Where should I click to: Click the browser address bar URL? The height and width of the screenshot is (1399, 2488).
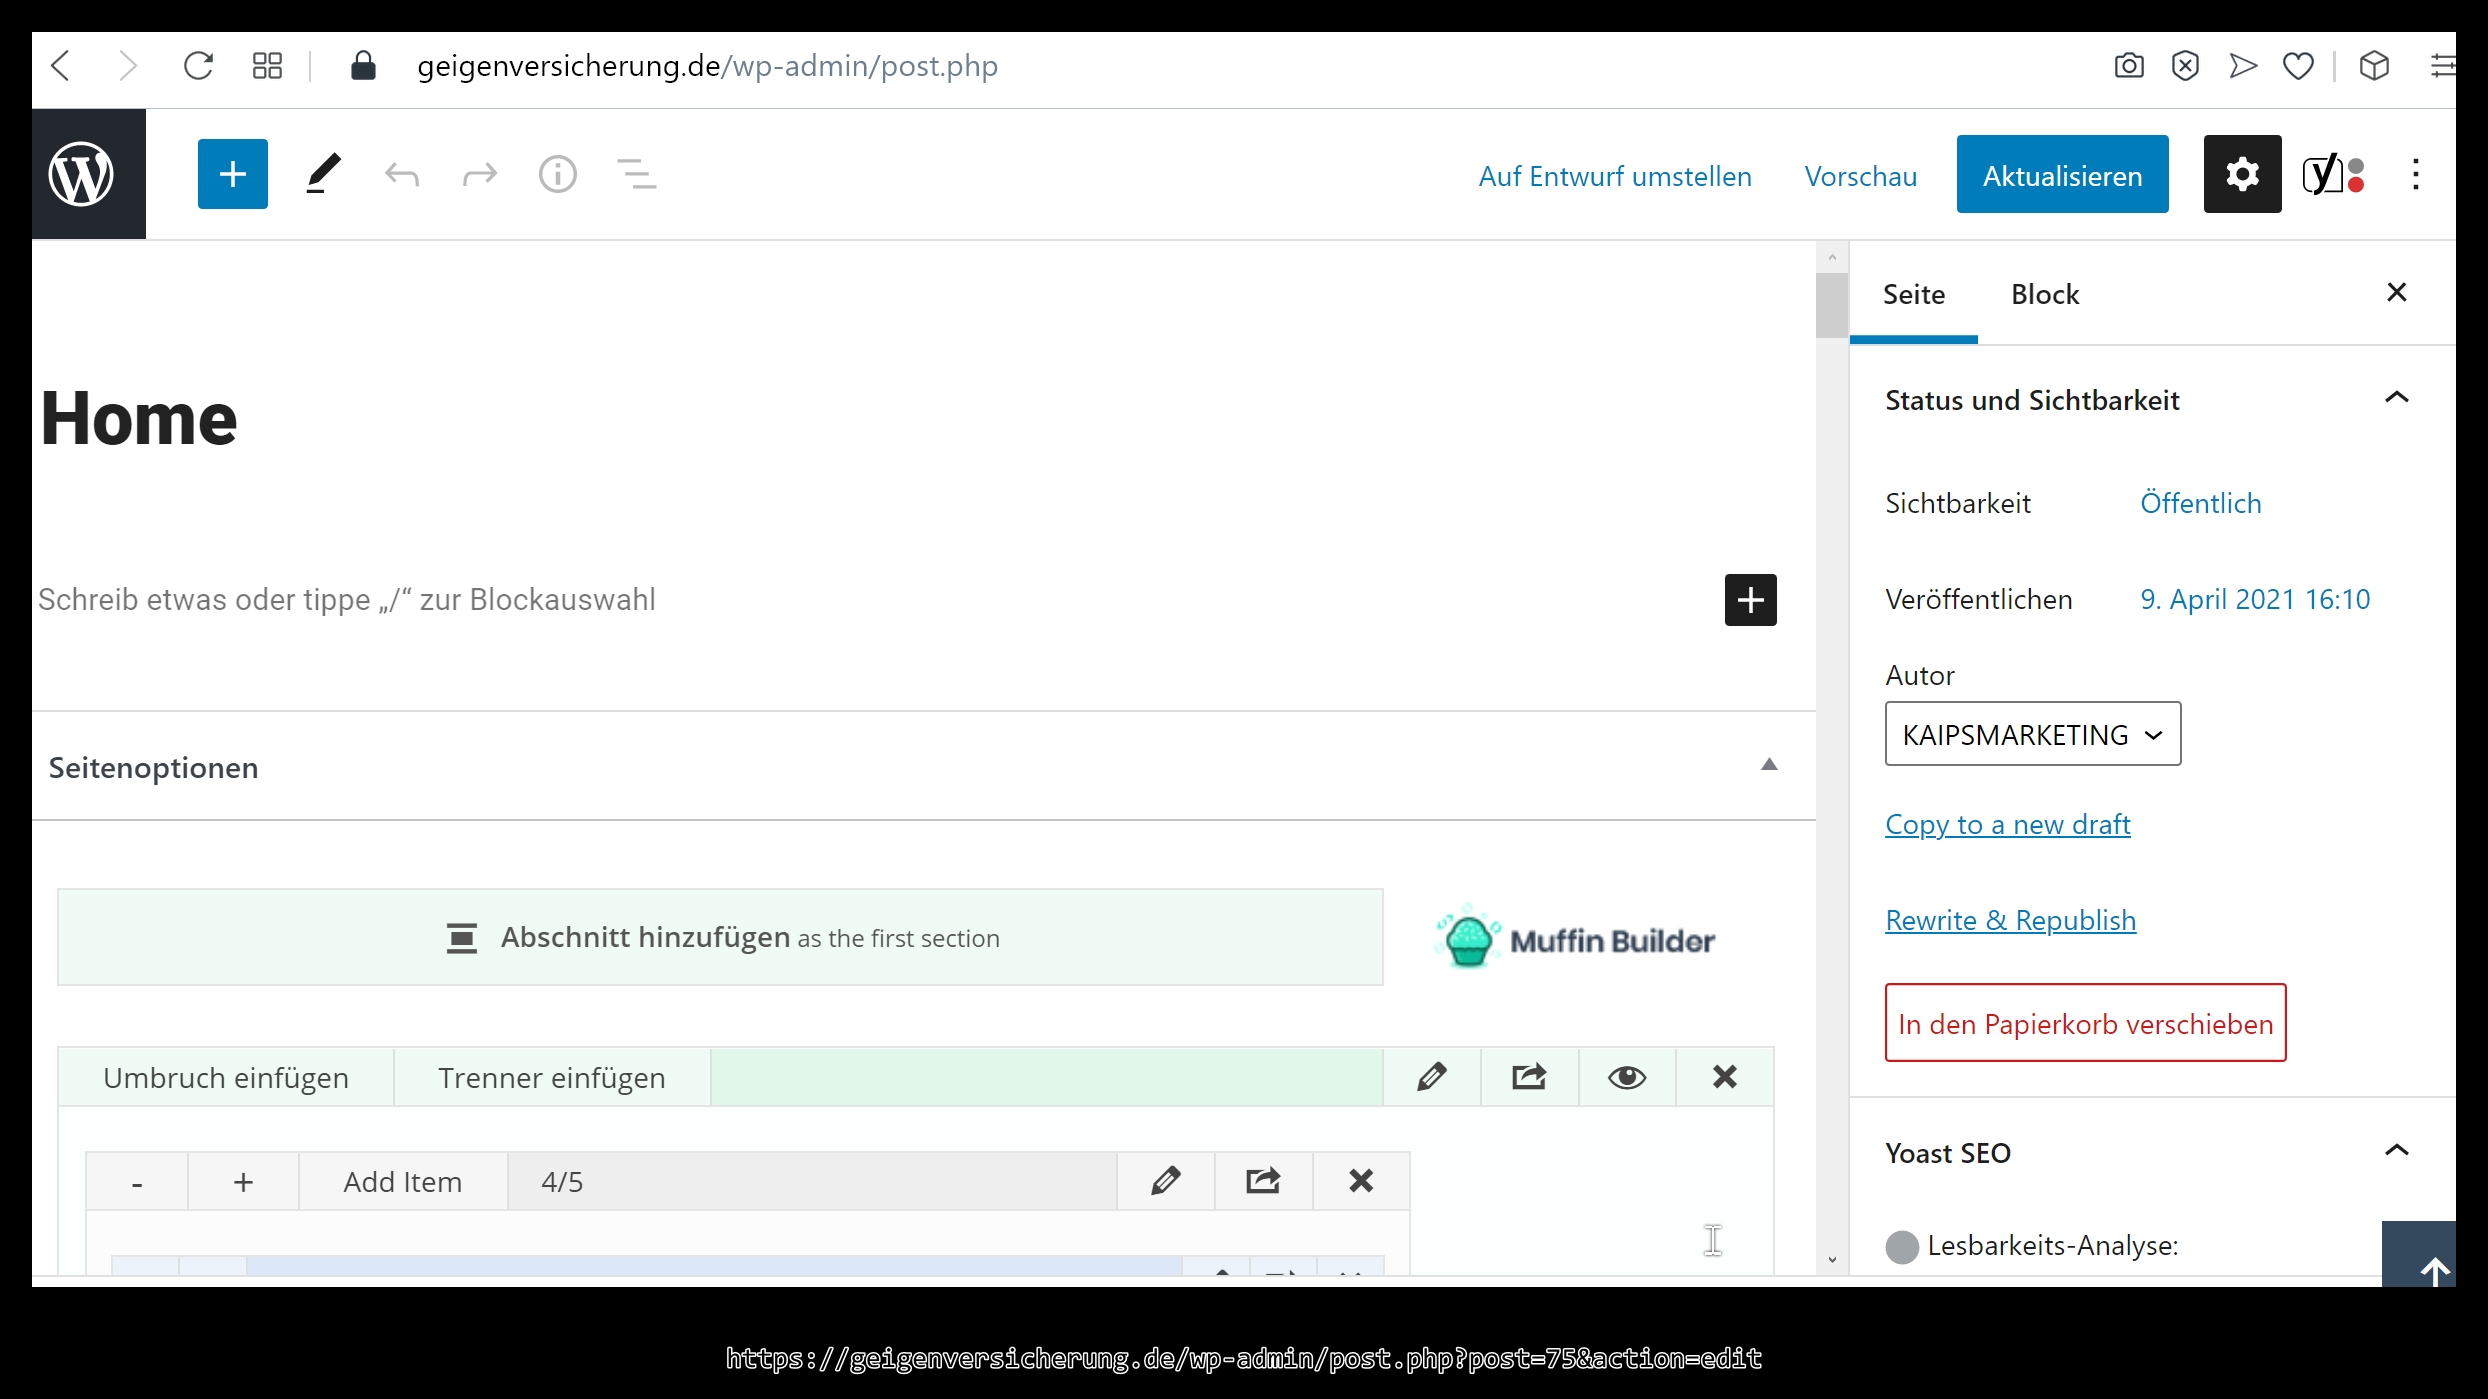tap(707, 66)
